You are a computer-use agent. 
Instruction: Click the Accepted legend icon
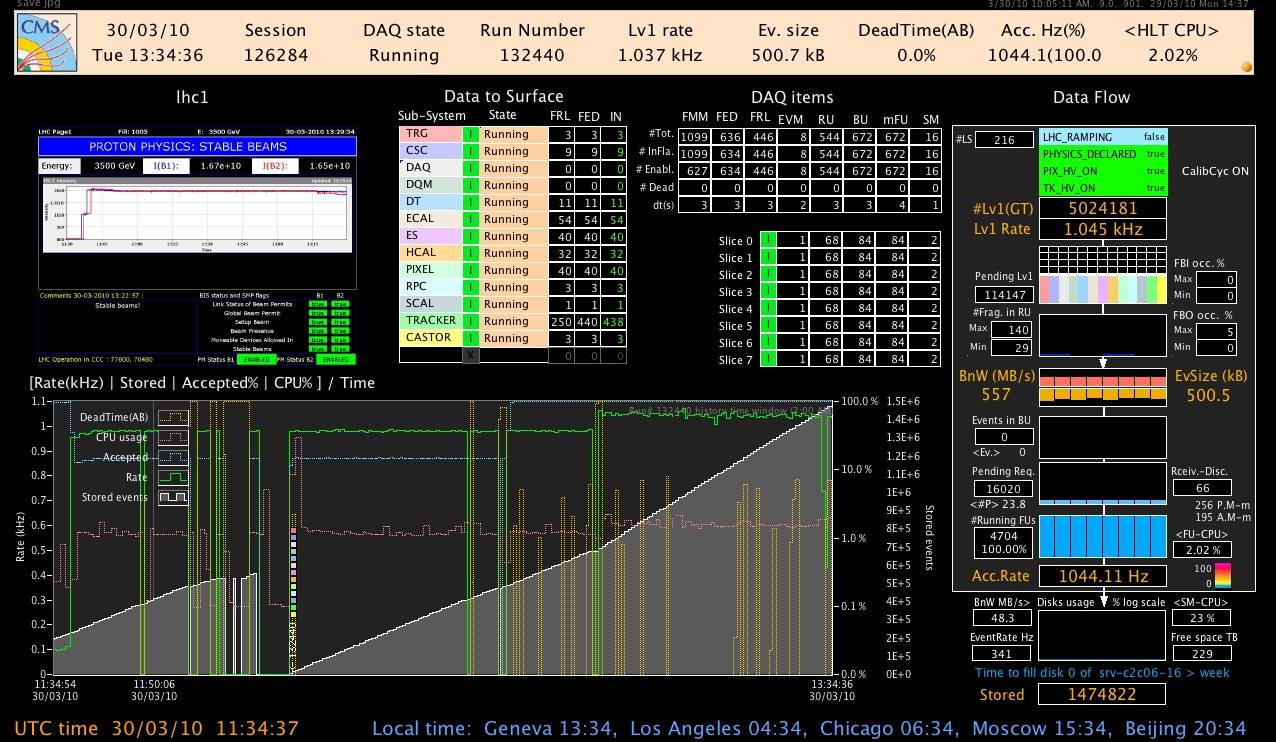[174, 457]
